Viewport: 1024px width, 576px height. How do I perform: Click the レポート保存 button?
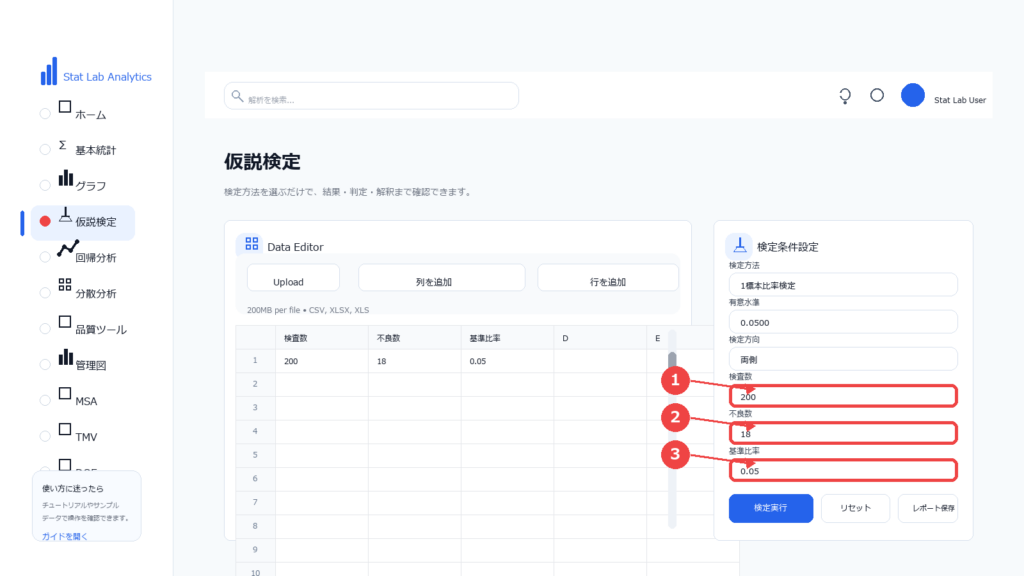pos(928,508)
